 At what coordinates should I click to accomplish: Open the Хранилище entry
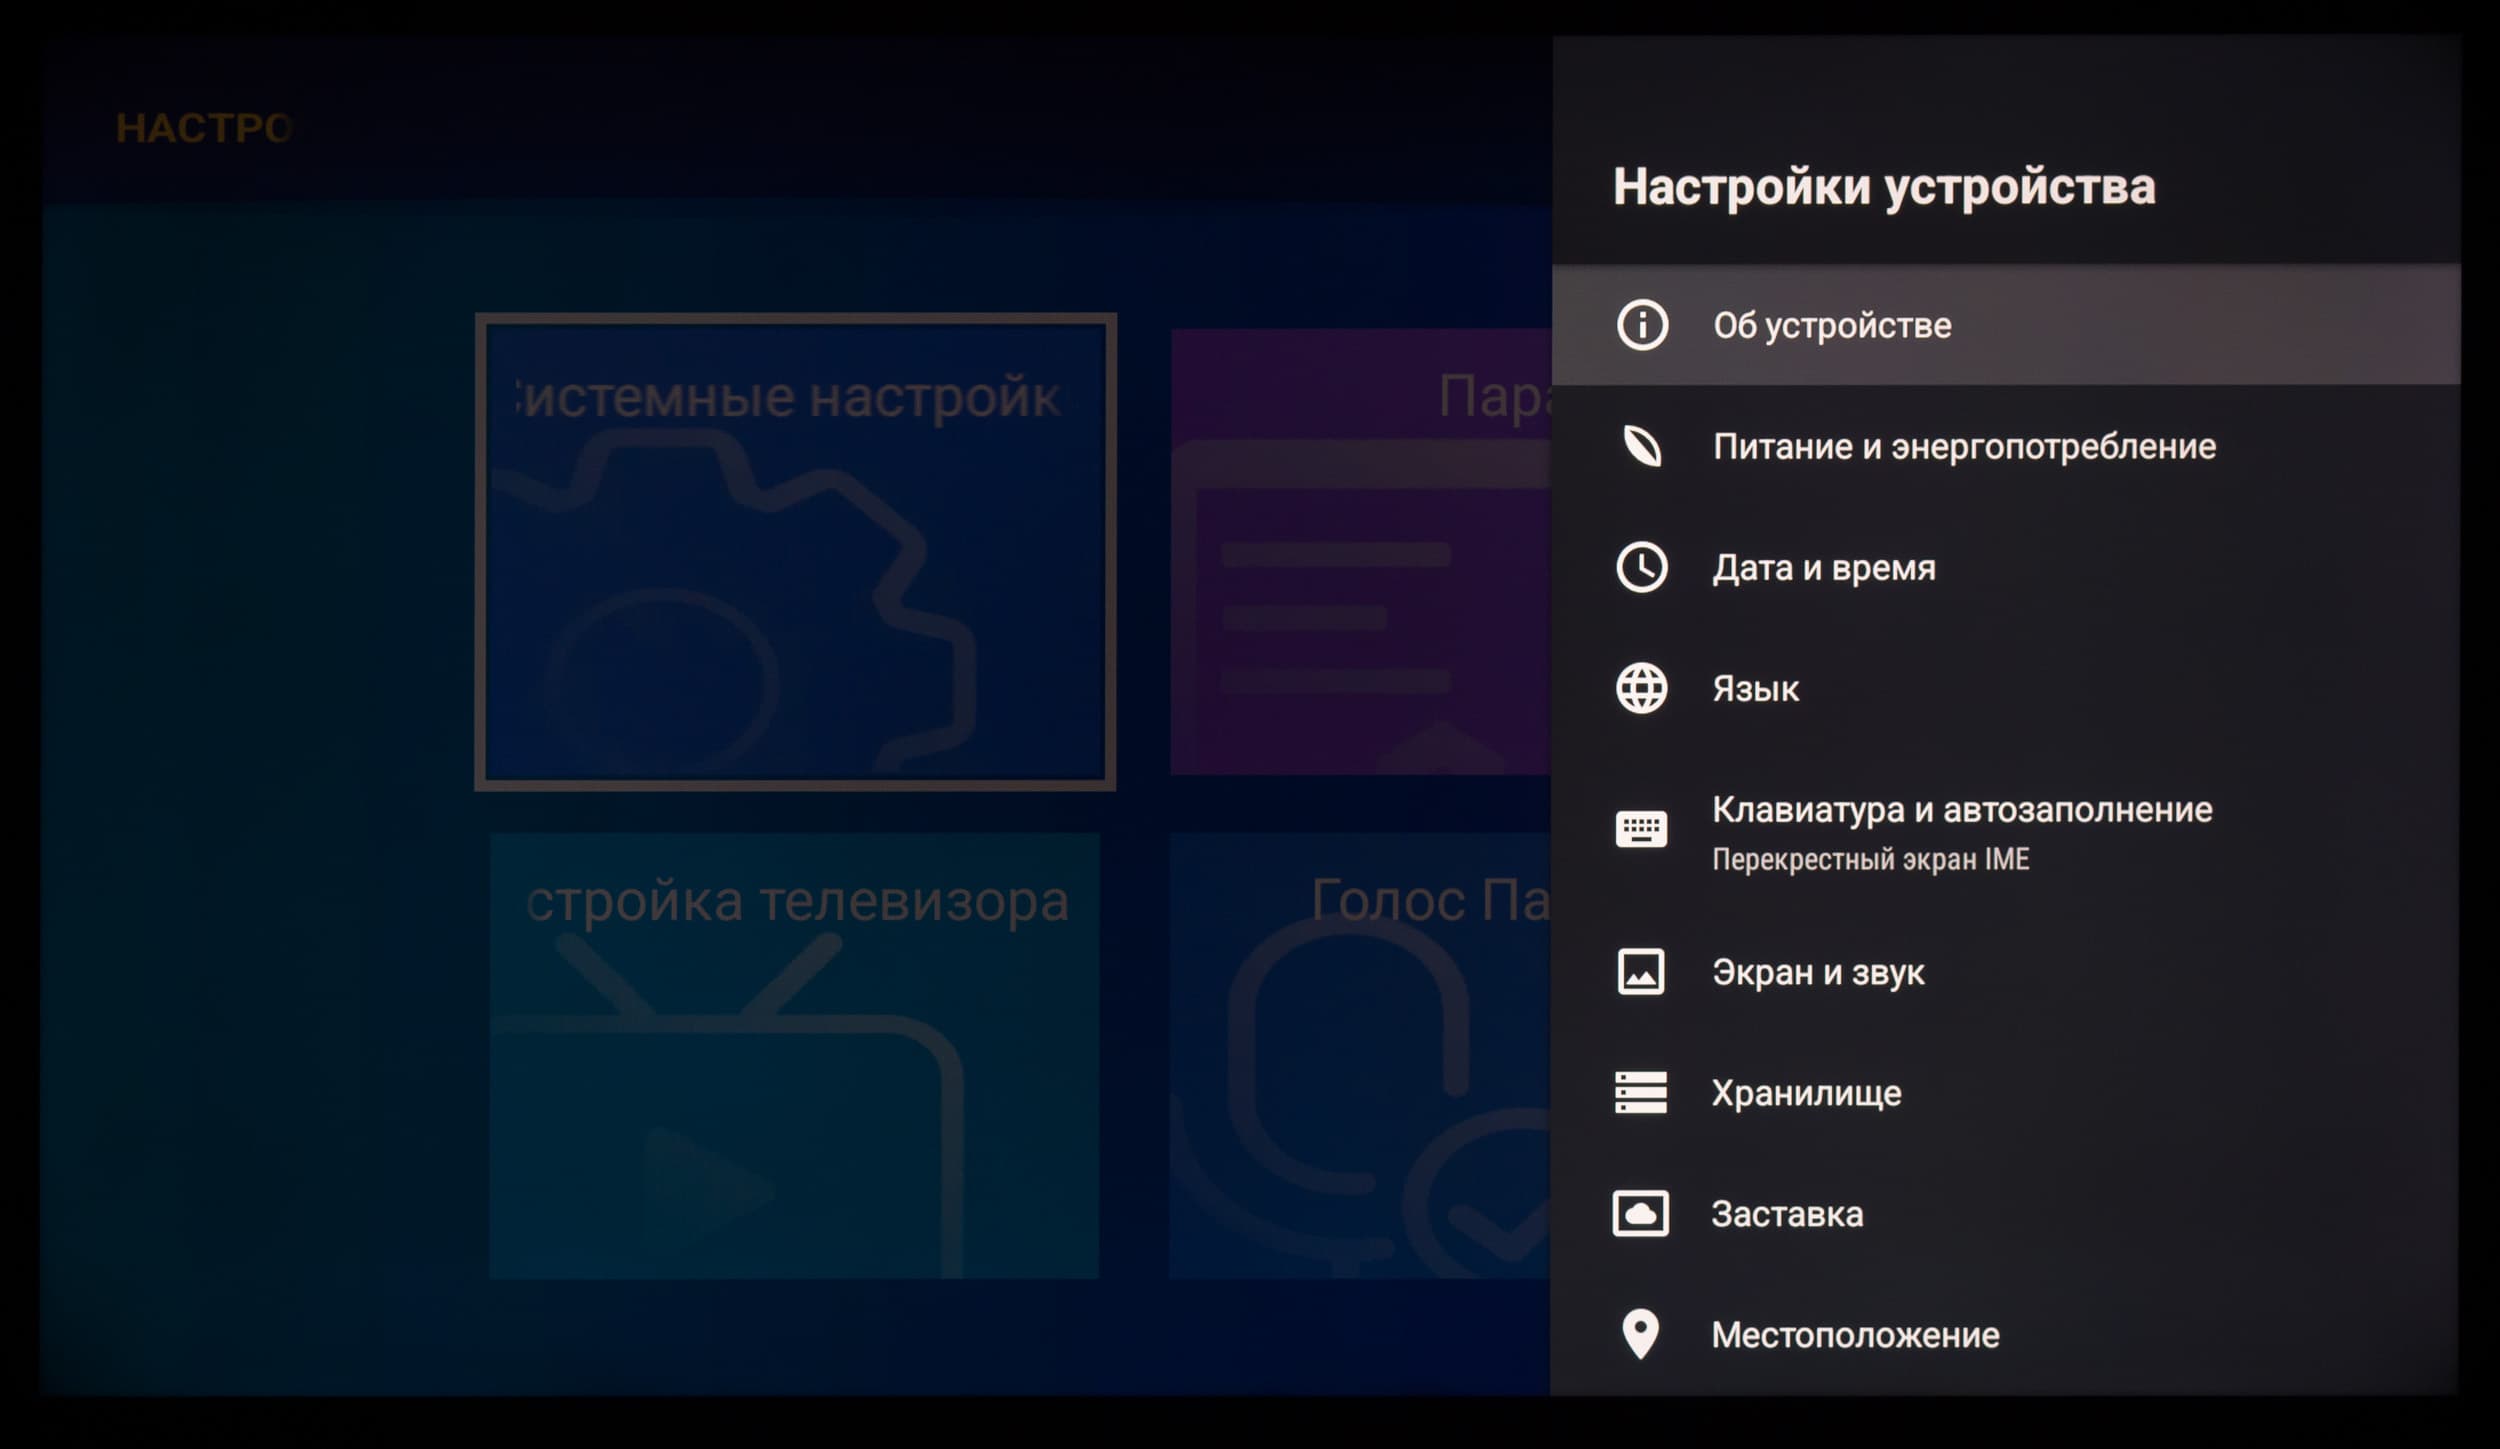click(1806, 1093)
